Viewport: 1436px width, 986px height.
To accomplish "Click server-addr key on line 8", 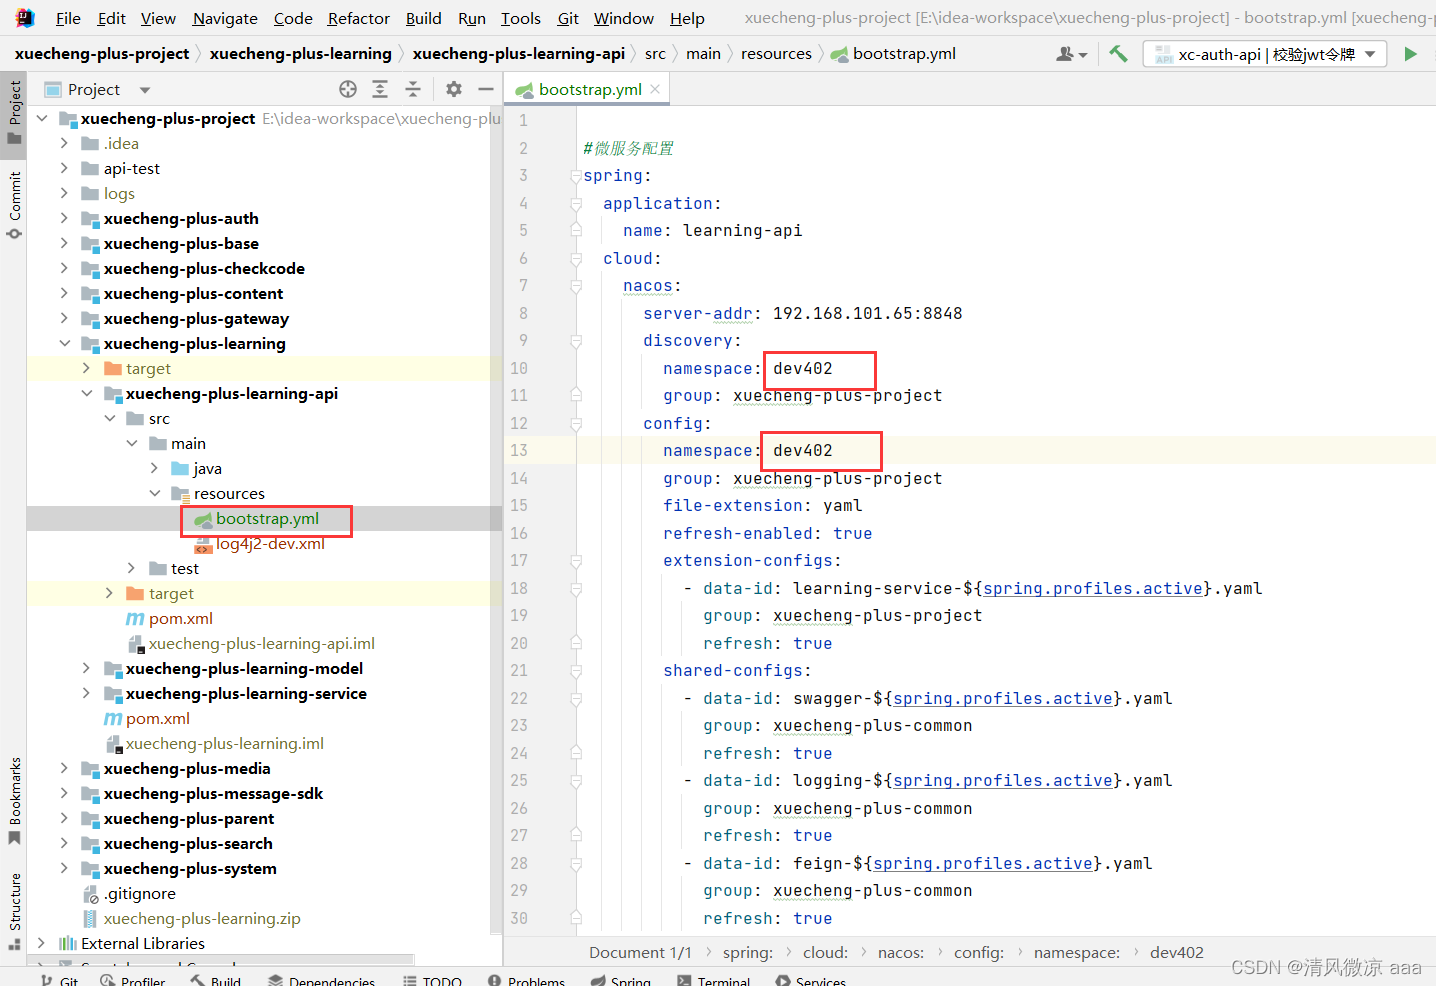I will [697, 313].
